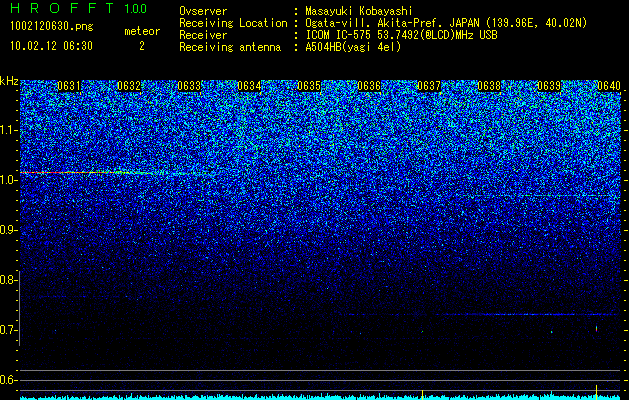Click the 0637 time marker
The image size is (629, 400).
429,86
